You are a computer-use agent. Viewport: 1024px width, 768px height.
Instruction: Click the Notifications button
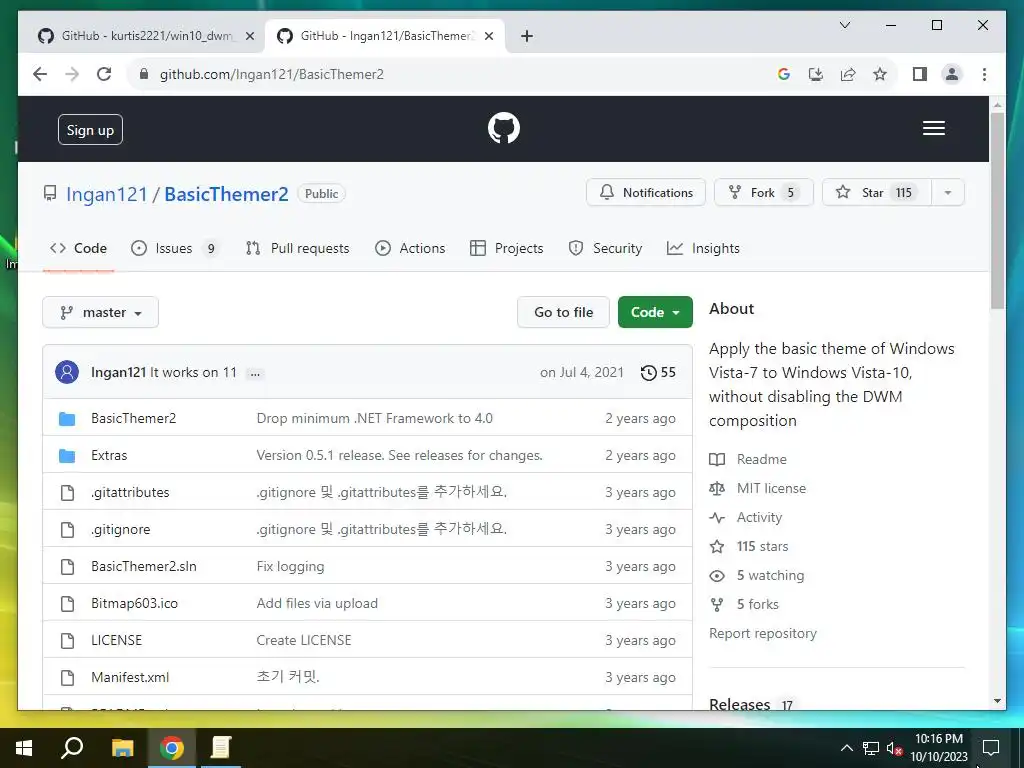(646, 193)
